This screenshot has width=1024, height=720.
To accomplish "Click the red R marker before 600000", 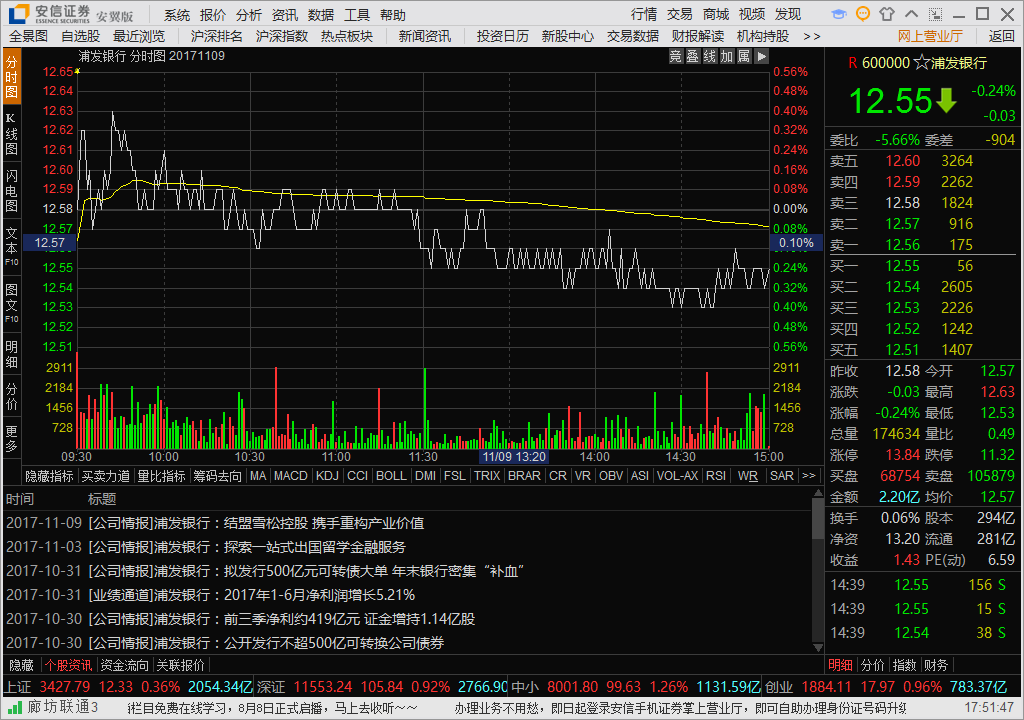I will (x=852, y=63).
